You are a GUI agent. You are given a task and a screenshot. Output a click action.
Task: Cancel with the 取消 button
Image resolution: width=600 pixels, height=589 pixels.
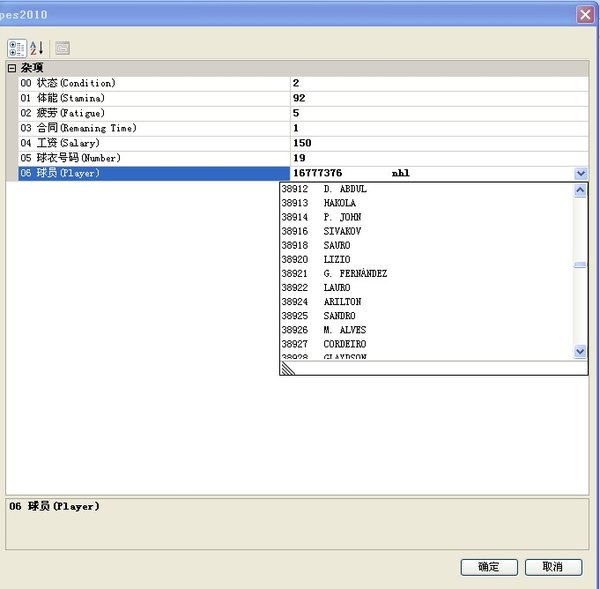[553, 567]
